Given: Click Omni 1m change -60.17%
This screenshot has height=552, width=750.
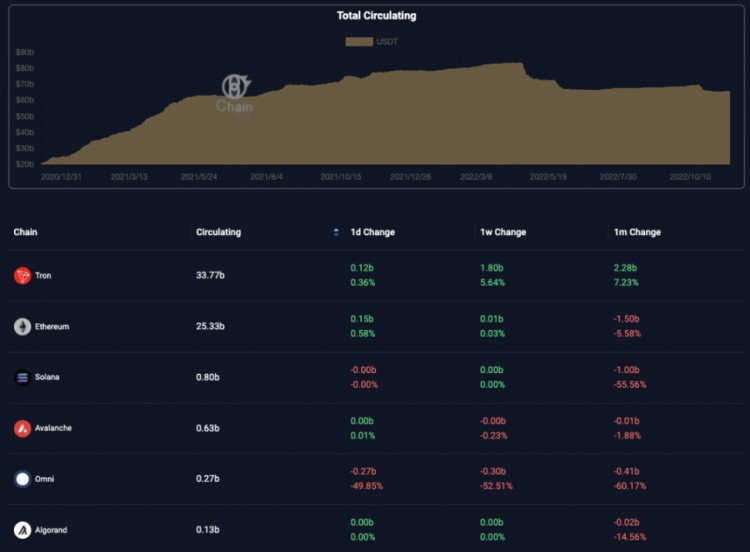Looking at the screenshot, I should point(630,486).
